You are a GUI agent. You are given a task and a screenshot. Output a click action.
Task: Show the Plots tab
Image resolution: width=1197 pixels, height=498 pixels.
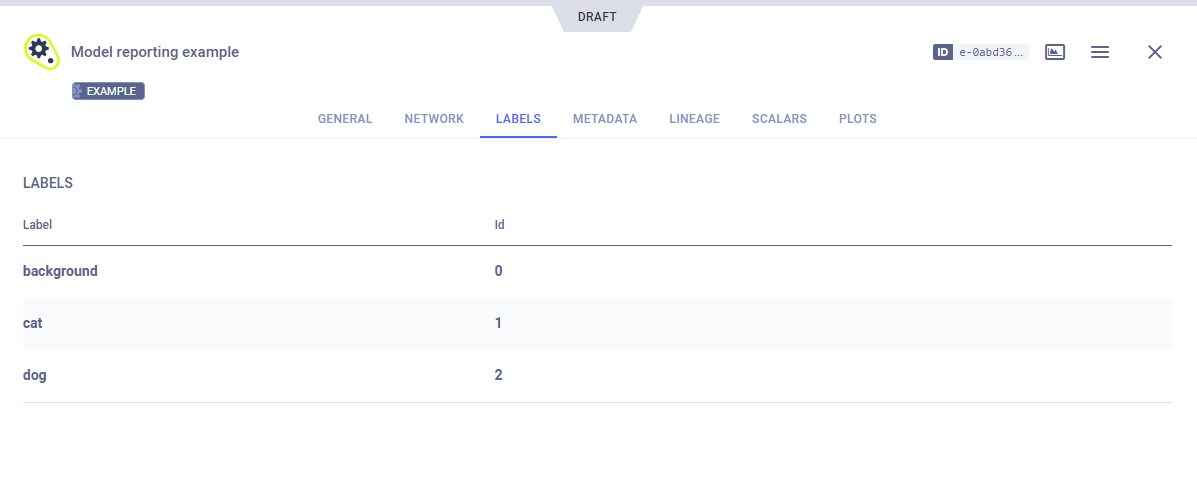click(858, 119)
